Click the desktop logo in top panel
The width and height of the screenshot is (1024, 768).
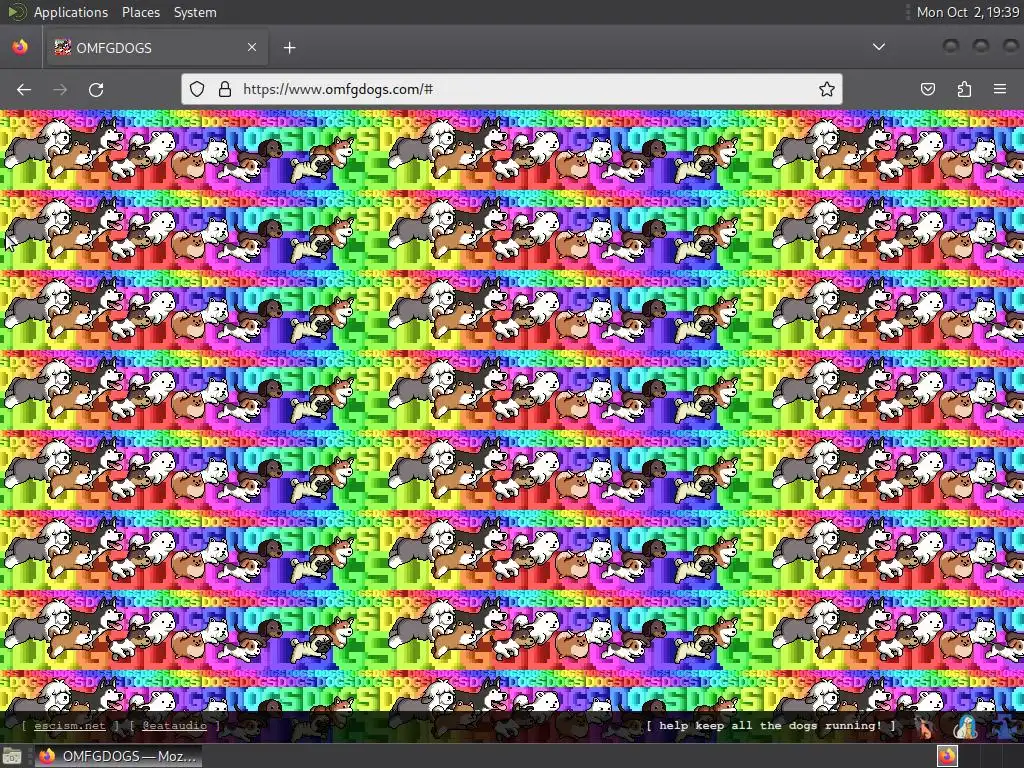point(16,12)
